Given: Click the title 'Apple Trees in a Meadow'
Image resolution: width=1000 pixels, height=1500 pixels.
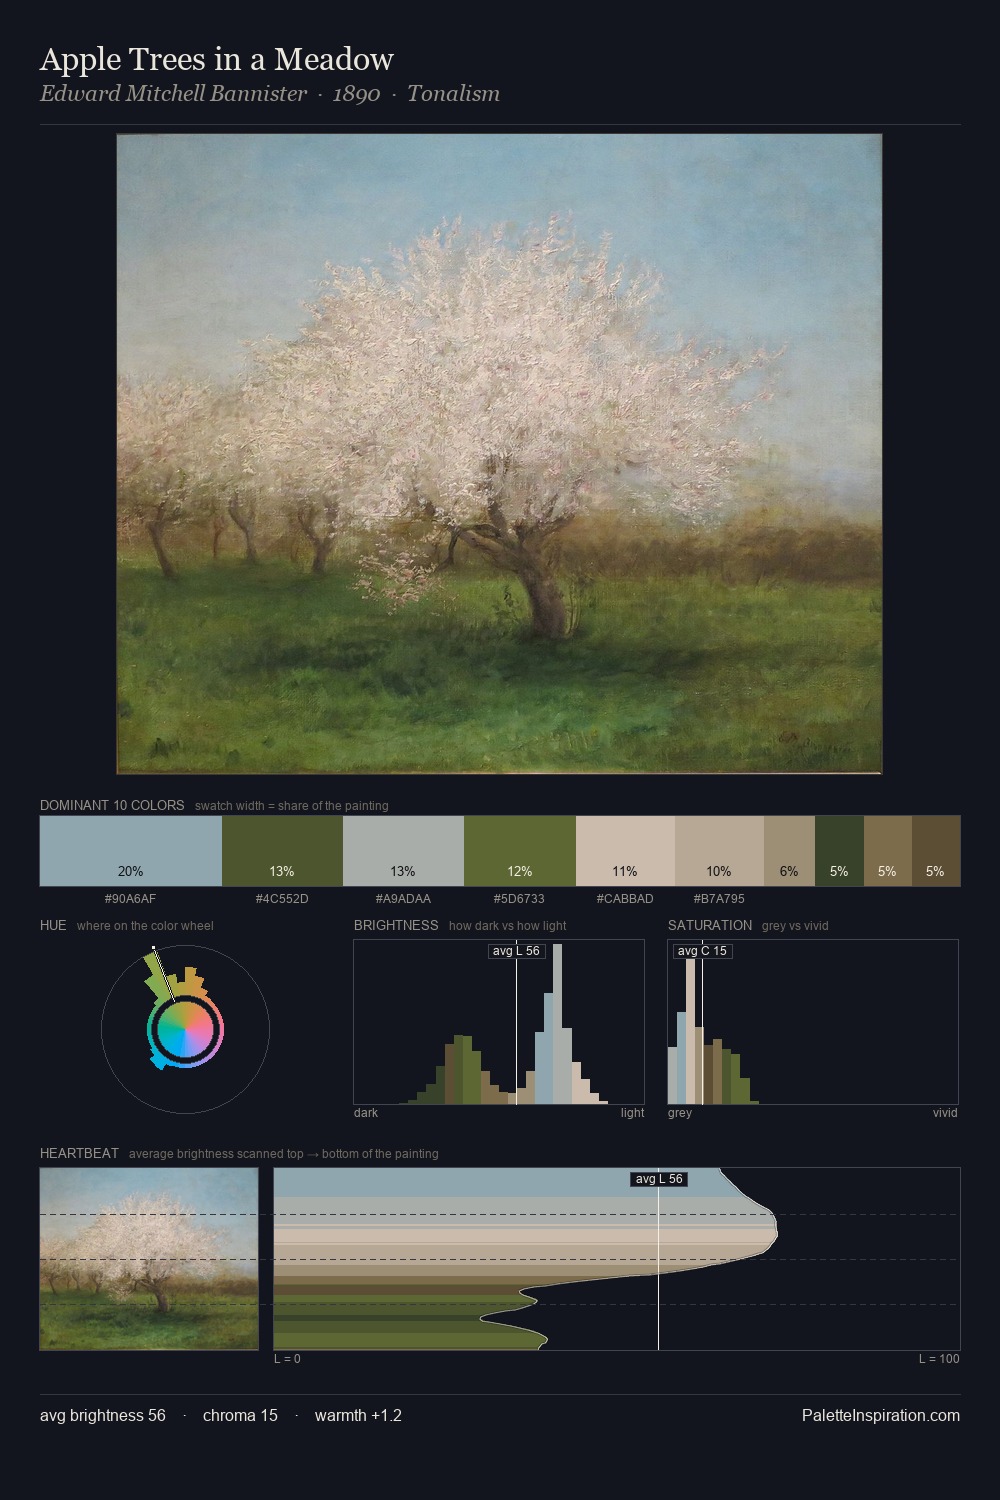Looking at the screenshot, I should (x=217, y=59).
